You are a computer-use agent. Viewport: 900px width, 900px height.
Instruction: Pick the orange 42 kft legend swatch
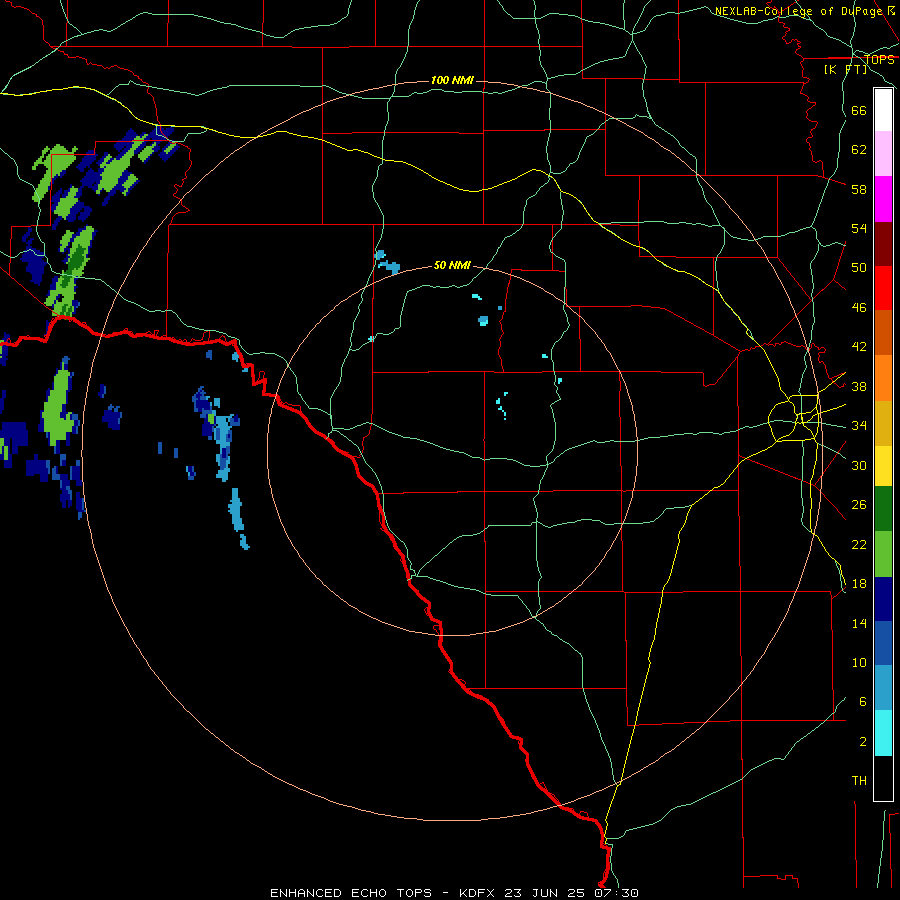point(883,378)
